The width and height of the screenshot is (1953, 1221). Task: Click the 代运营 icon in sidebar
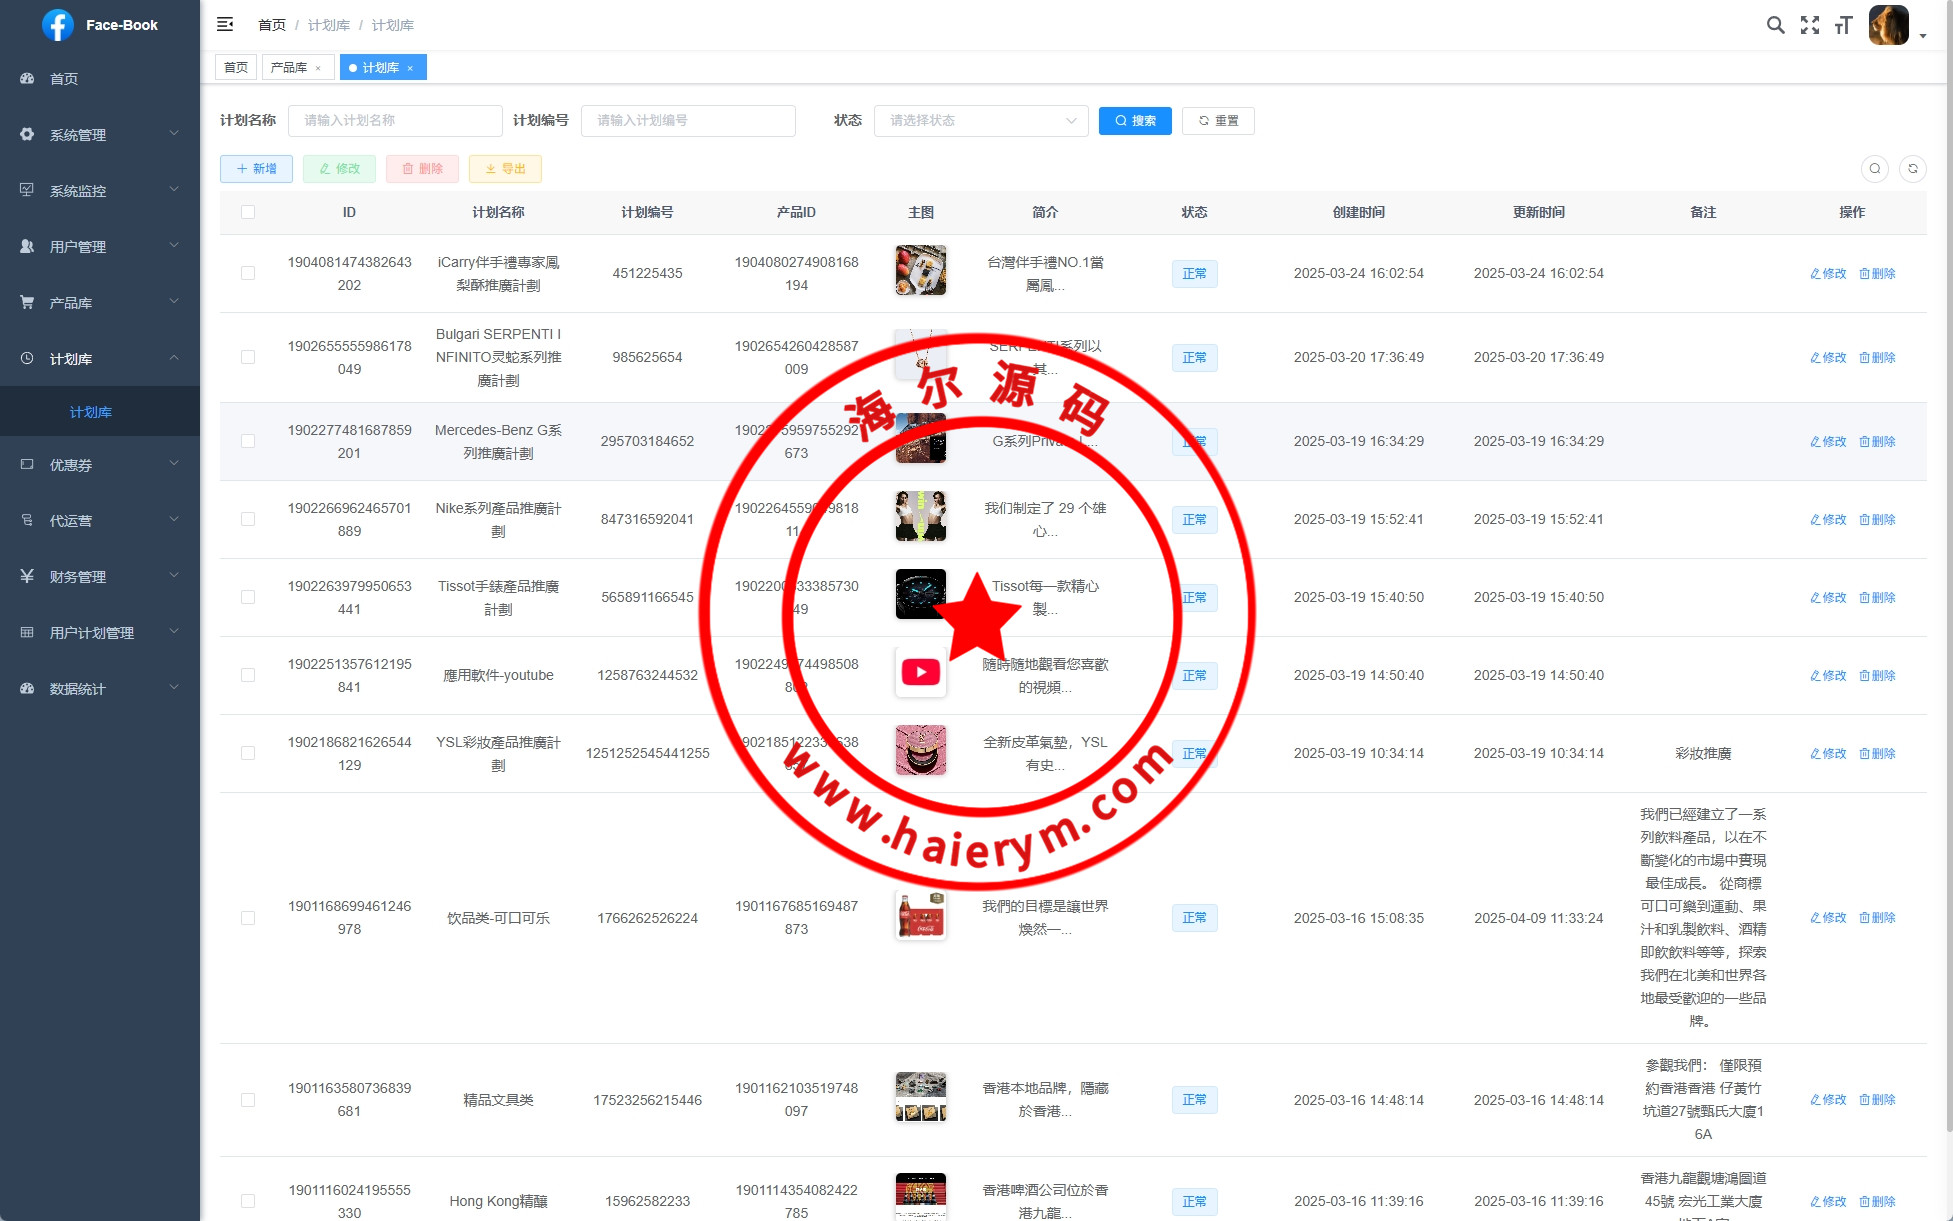(x=27, y=520)
